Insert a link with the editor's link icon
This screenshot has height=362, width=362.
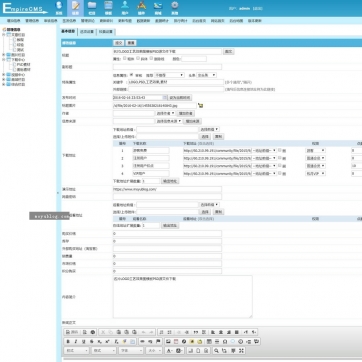[142, 341]
